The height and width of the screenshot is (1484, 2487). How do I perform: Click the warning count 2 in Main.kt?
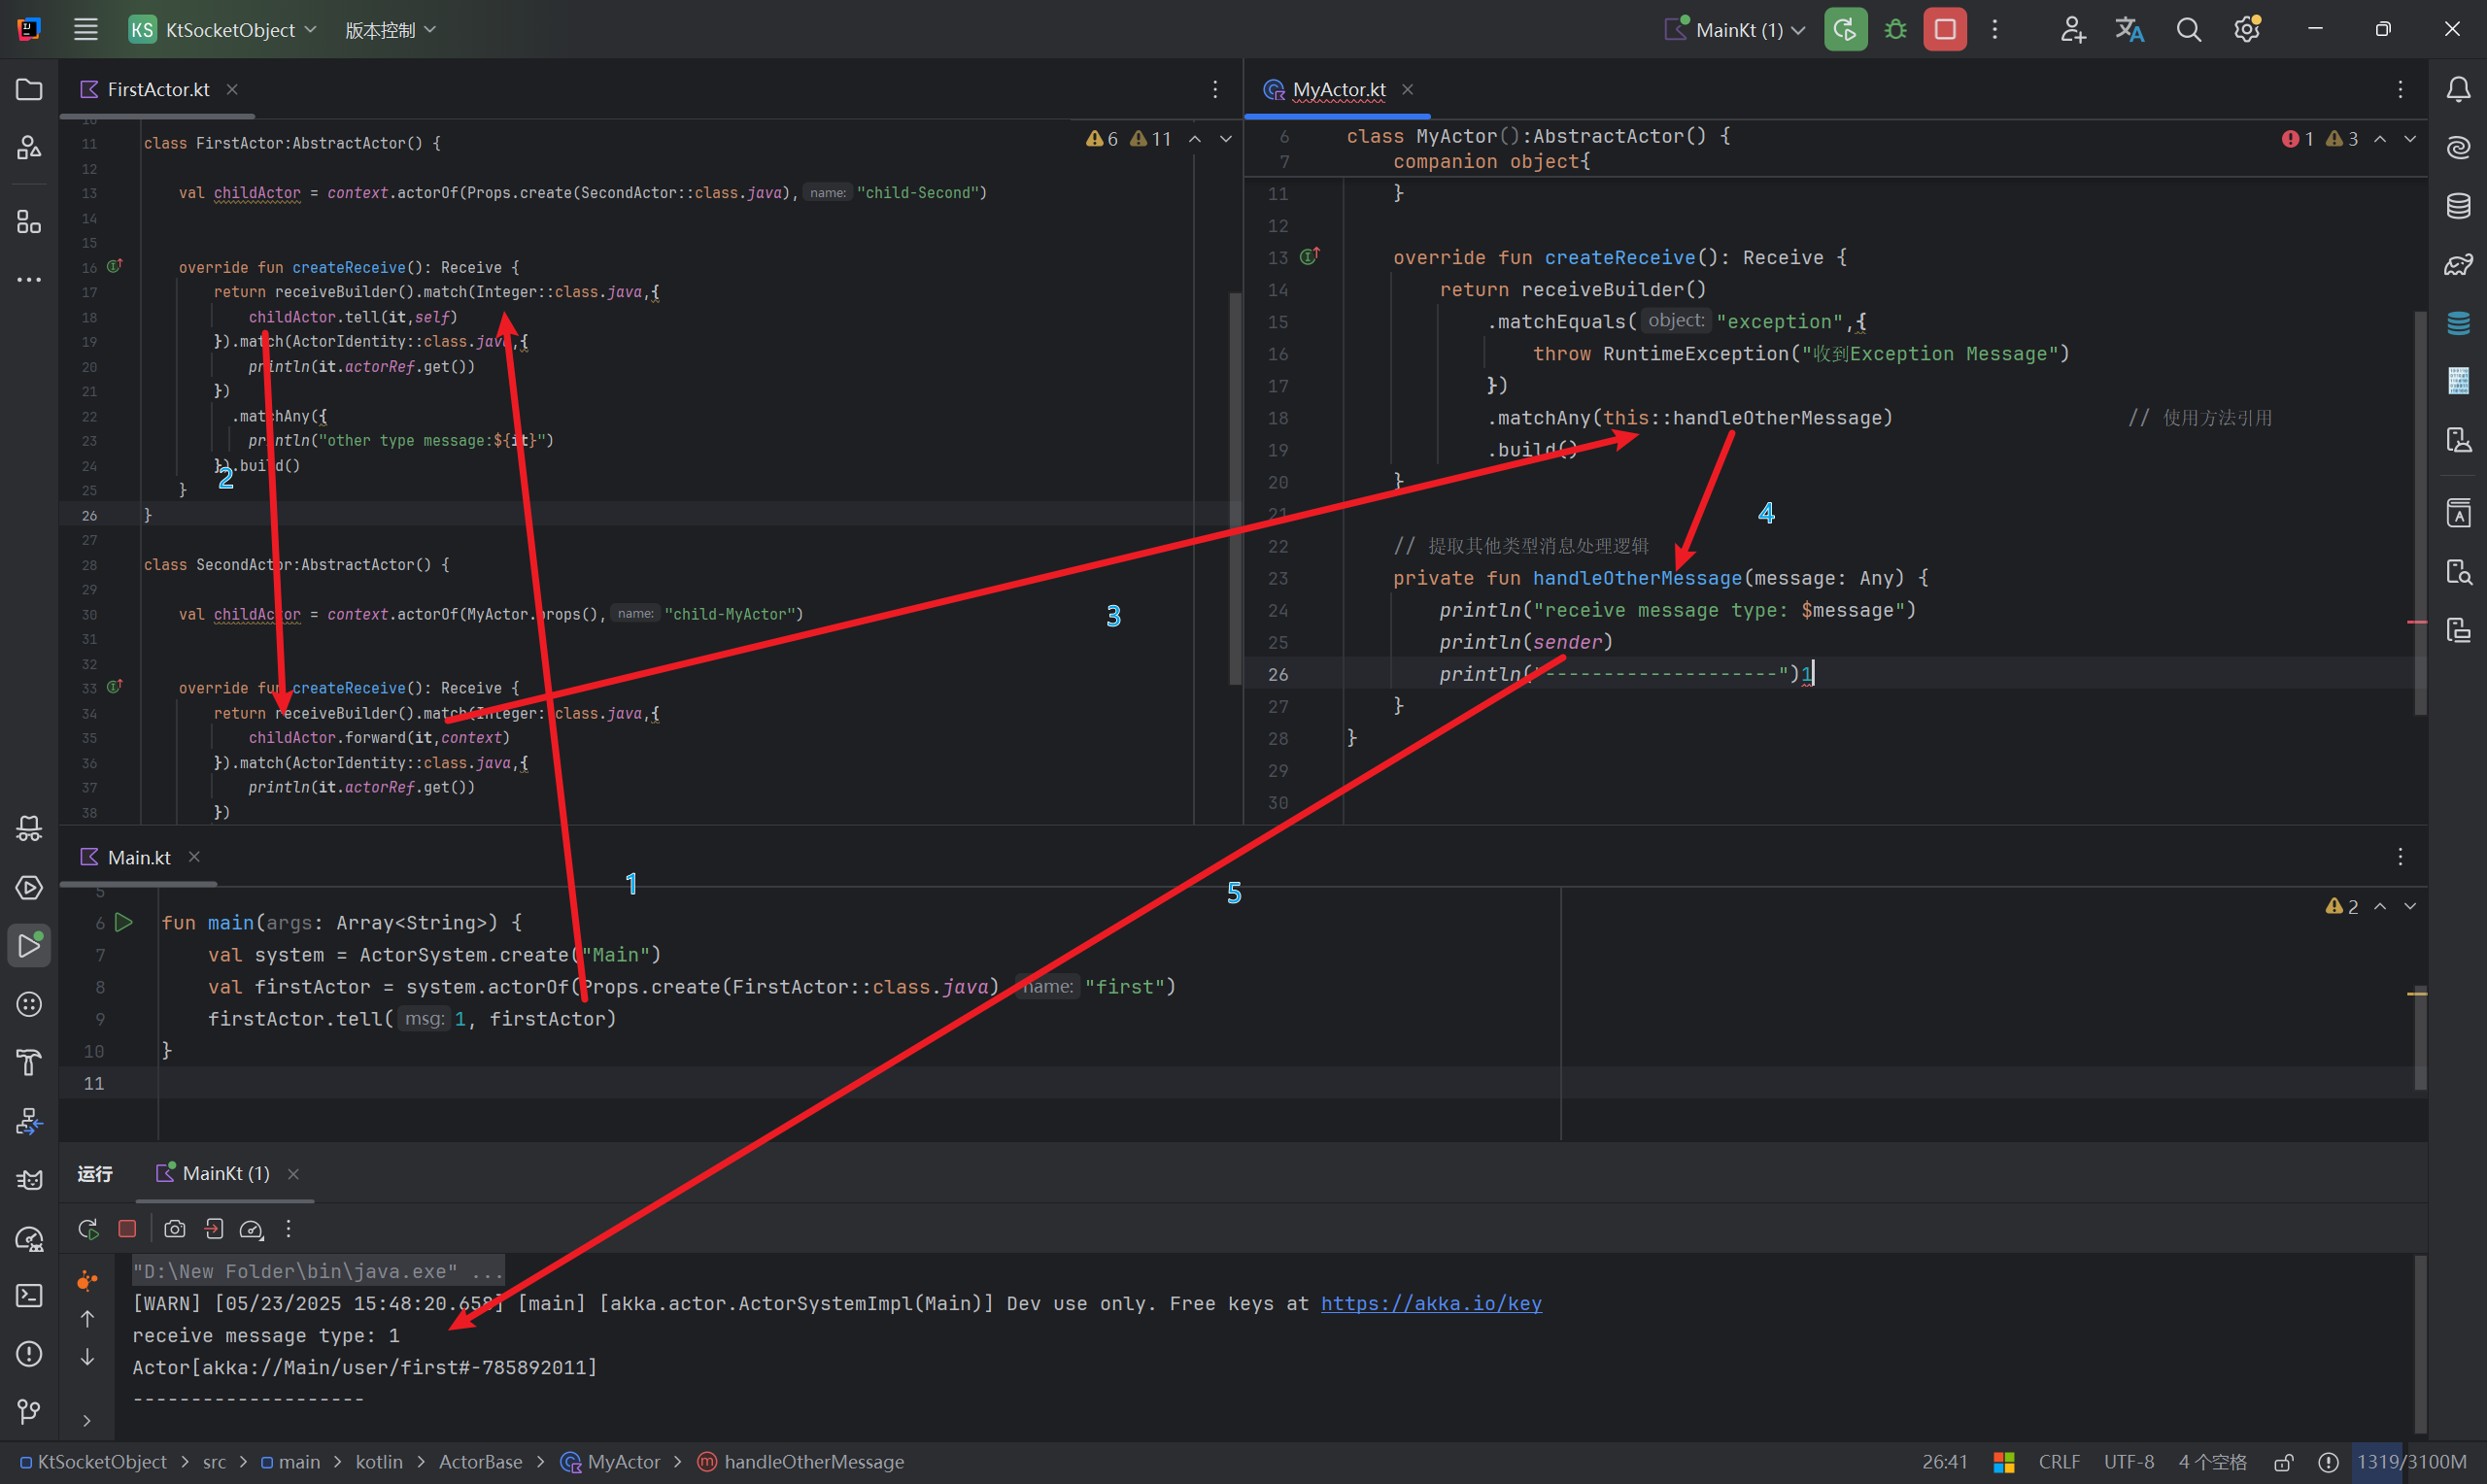coord(2342,906)
